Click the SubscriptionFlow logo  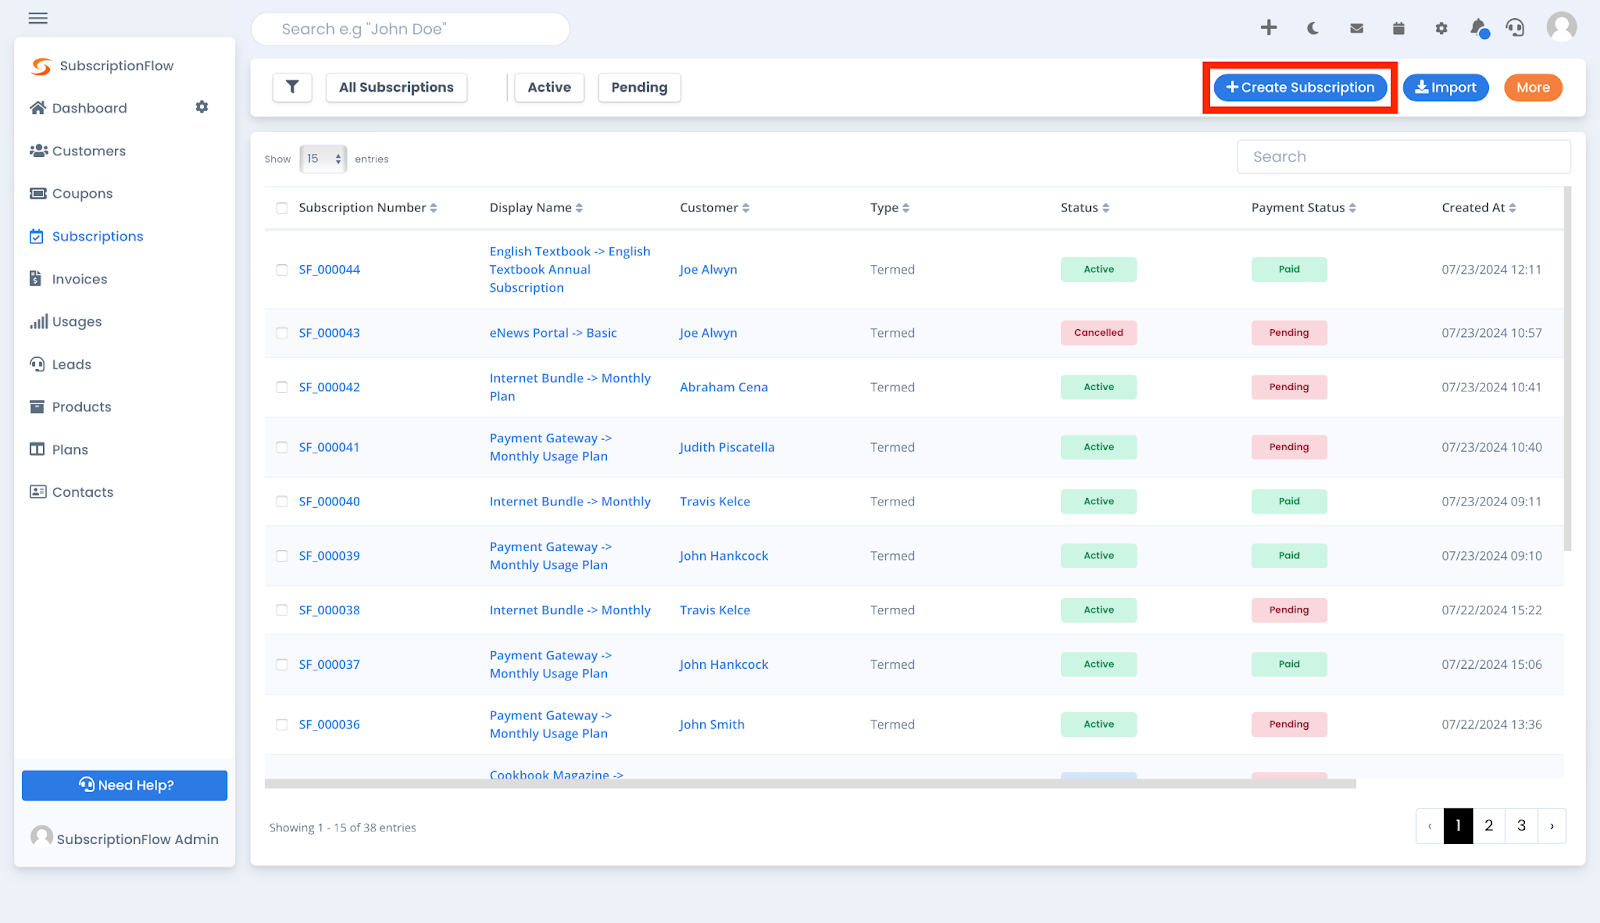pos(102,66)
